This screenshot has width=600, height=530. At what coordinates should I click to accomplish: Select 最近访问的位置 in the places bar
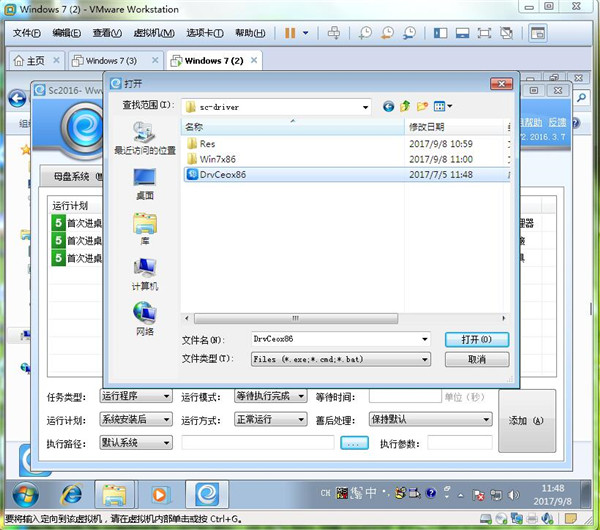click(x=145, y=138)
